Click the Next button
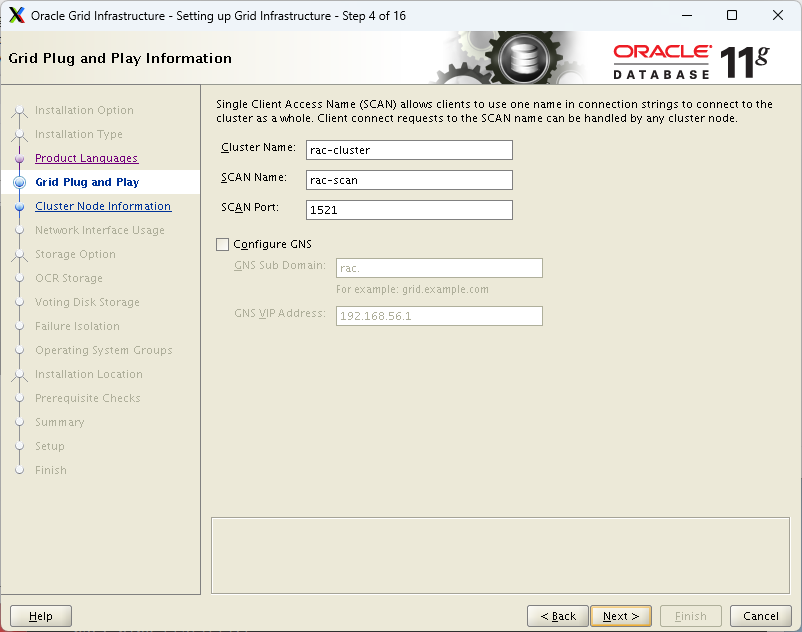802x632 pixels. pyautogui.click(x=621, y=616)
